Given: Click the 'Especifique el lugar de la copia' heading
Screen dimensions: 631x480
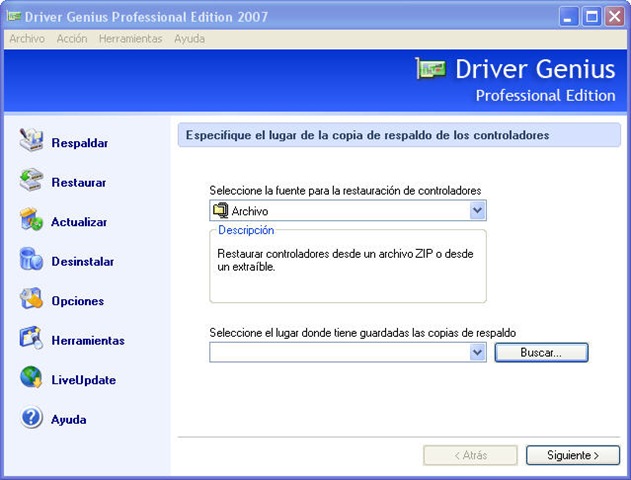Looking at the screenshot, I should click(367, 135).
